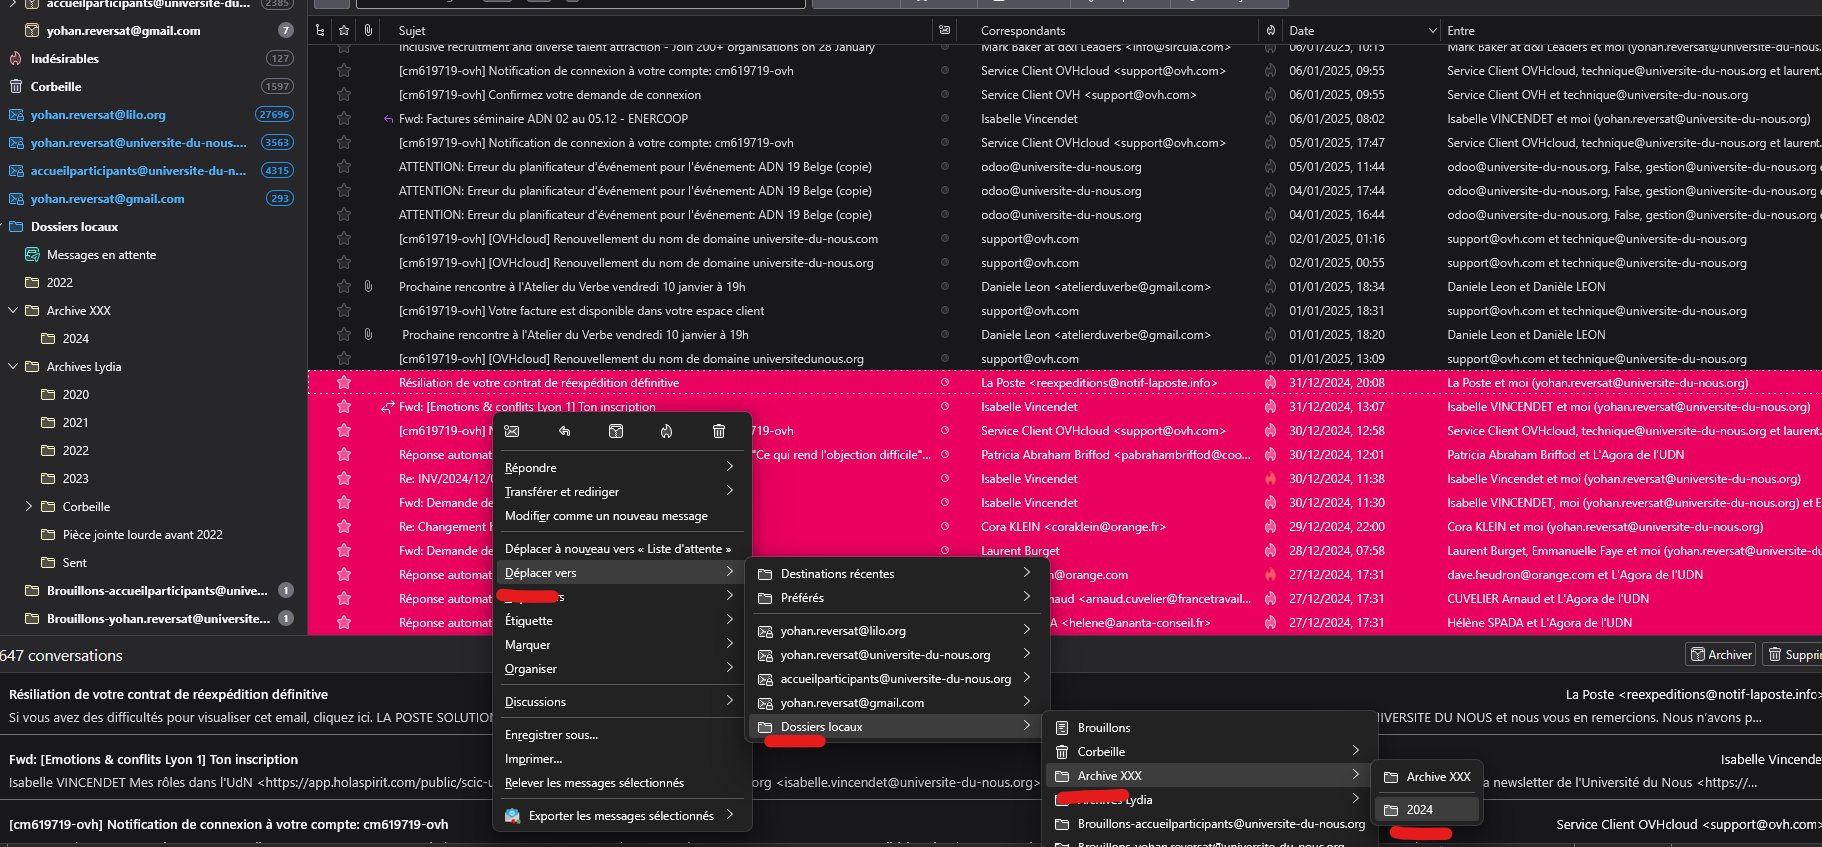The image size is (1822, 847).
Task: Star the Résiliation de votre contrat message
Action: pos(344,383)
